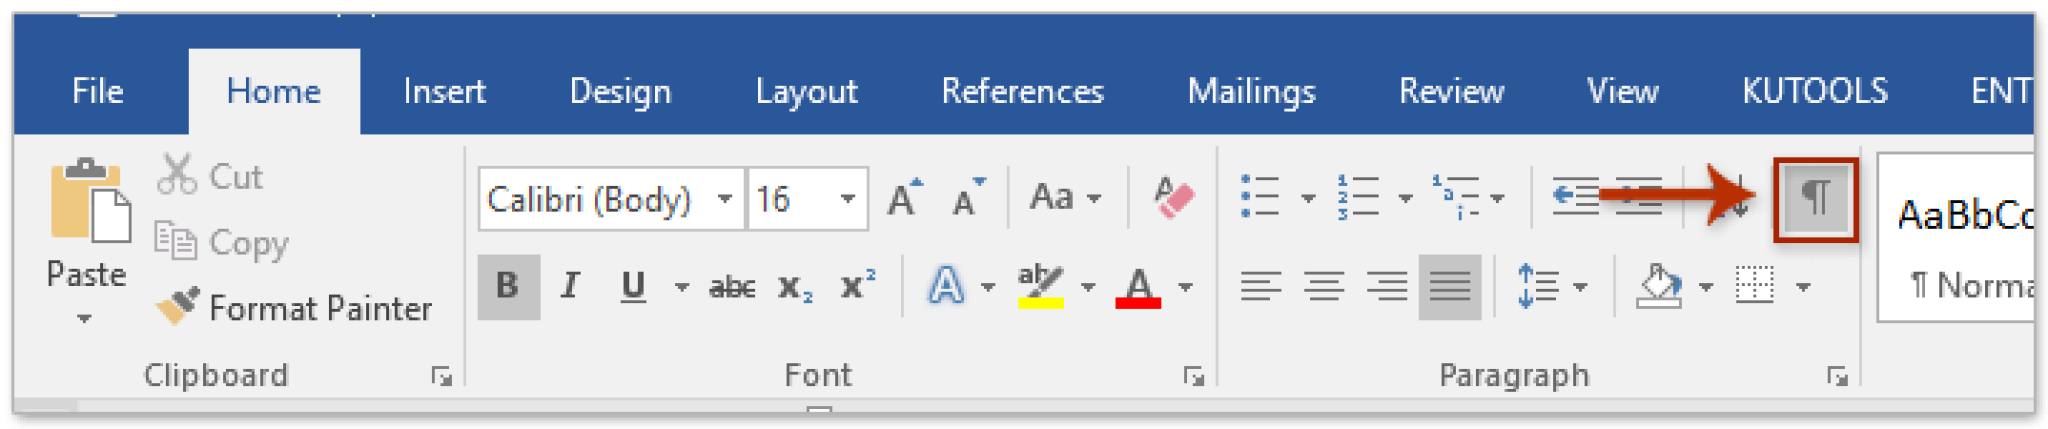The height and width of the screenshot is (429, 2048).
Task: Open the font size 16 dropdown
Action: [847, 199]
